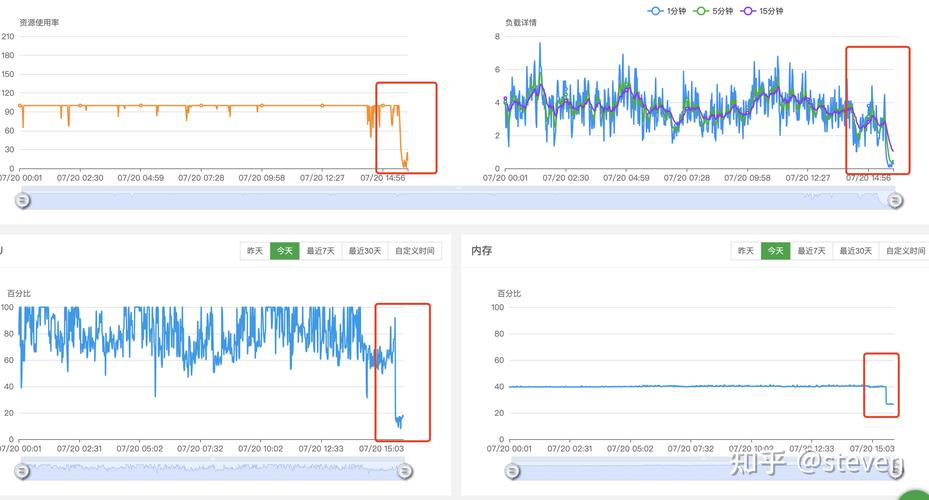
Task: Click 07/20 07:28 on the 资源使用率 axis
Action: (201, 178)
